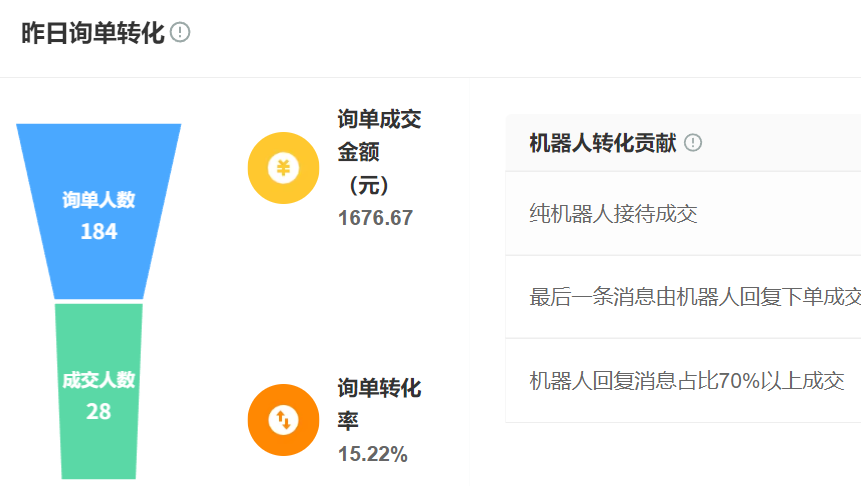Screen dimensions: 861x486
Task: Click the 机器人转化贡献 table header
Action: (602, 143)
